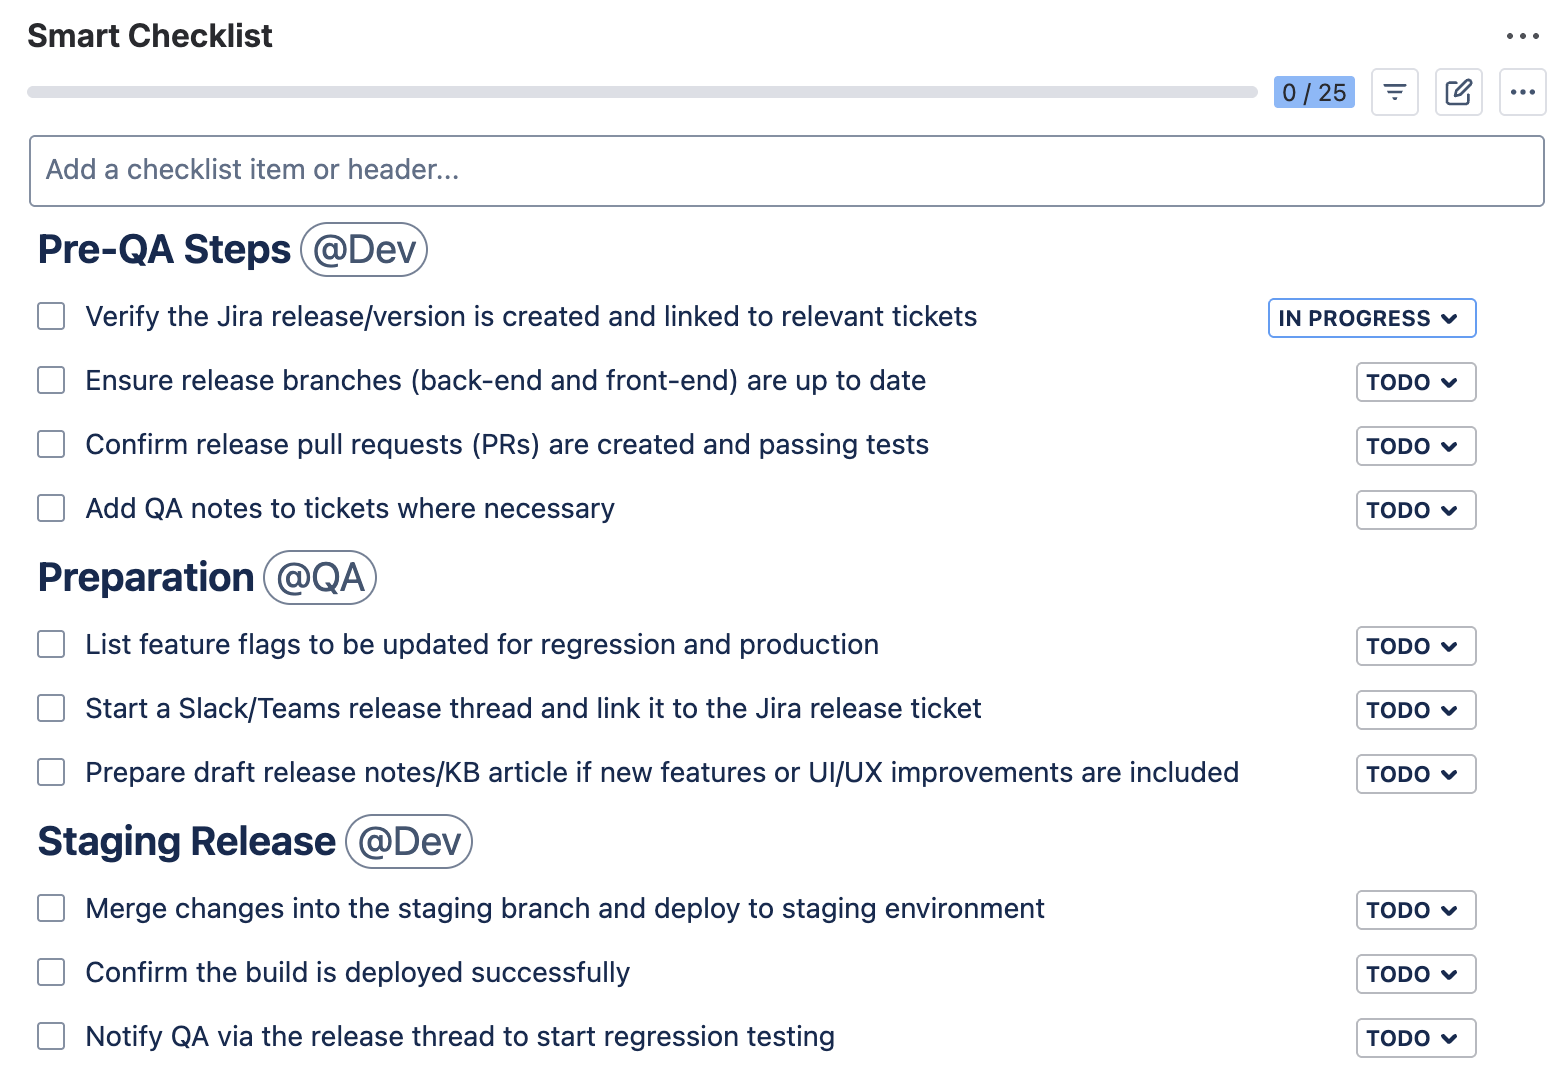The width and height of the screenshot is (1564, 1078).
Task: Open the filter icon next to progress counter
Action: (x=1394, y=93)
